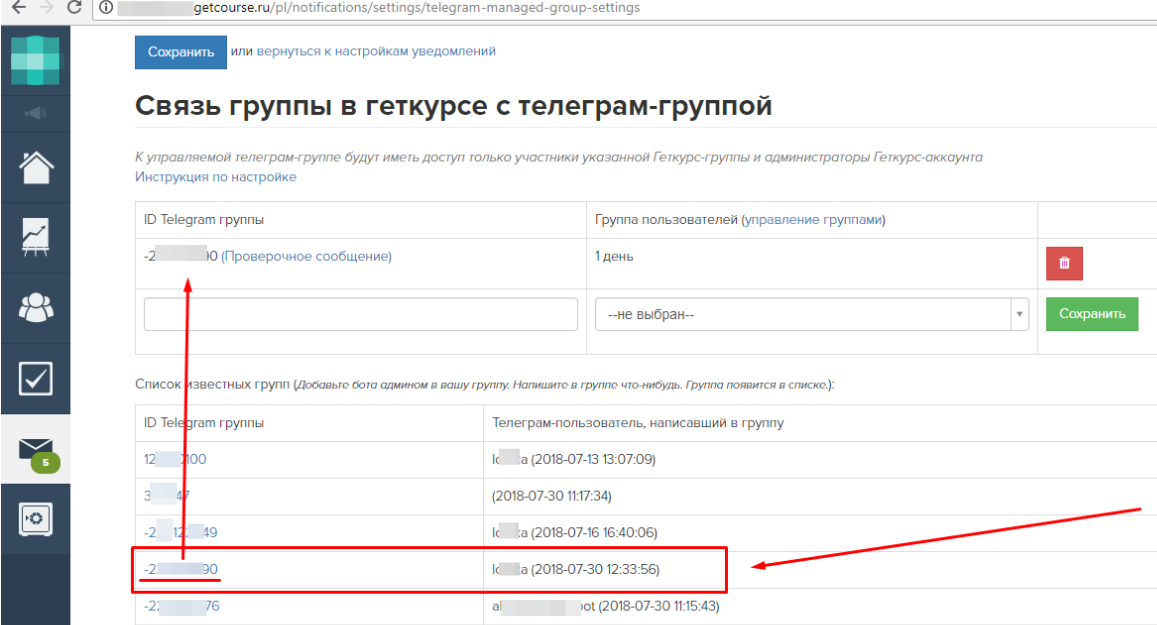Click 'Проверочное сообщение' link
This screenshot has width=1157, height=625.
(306, 256)
